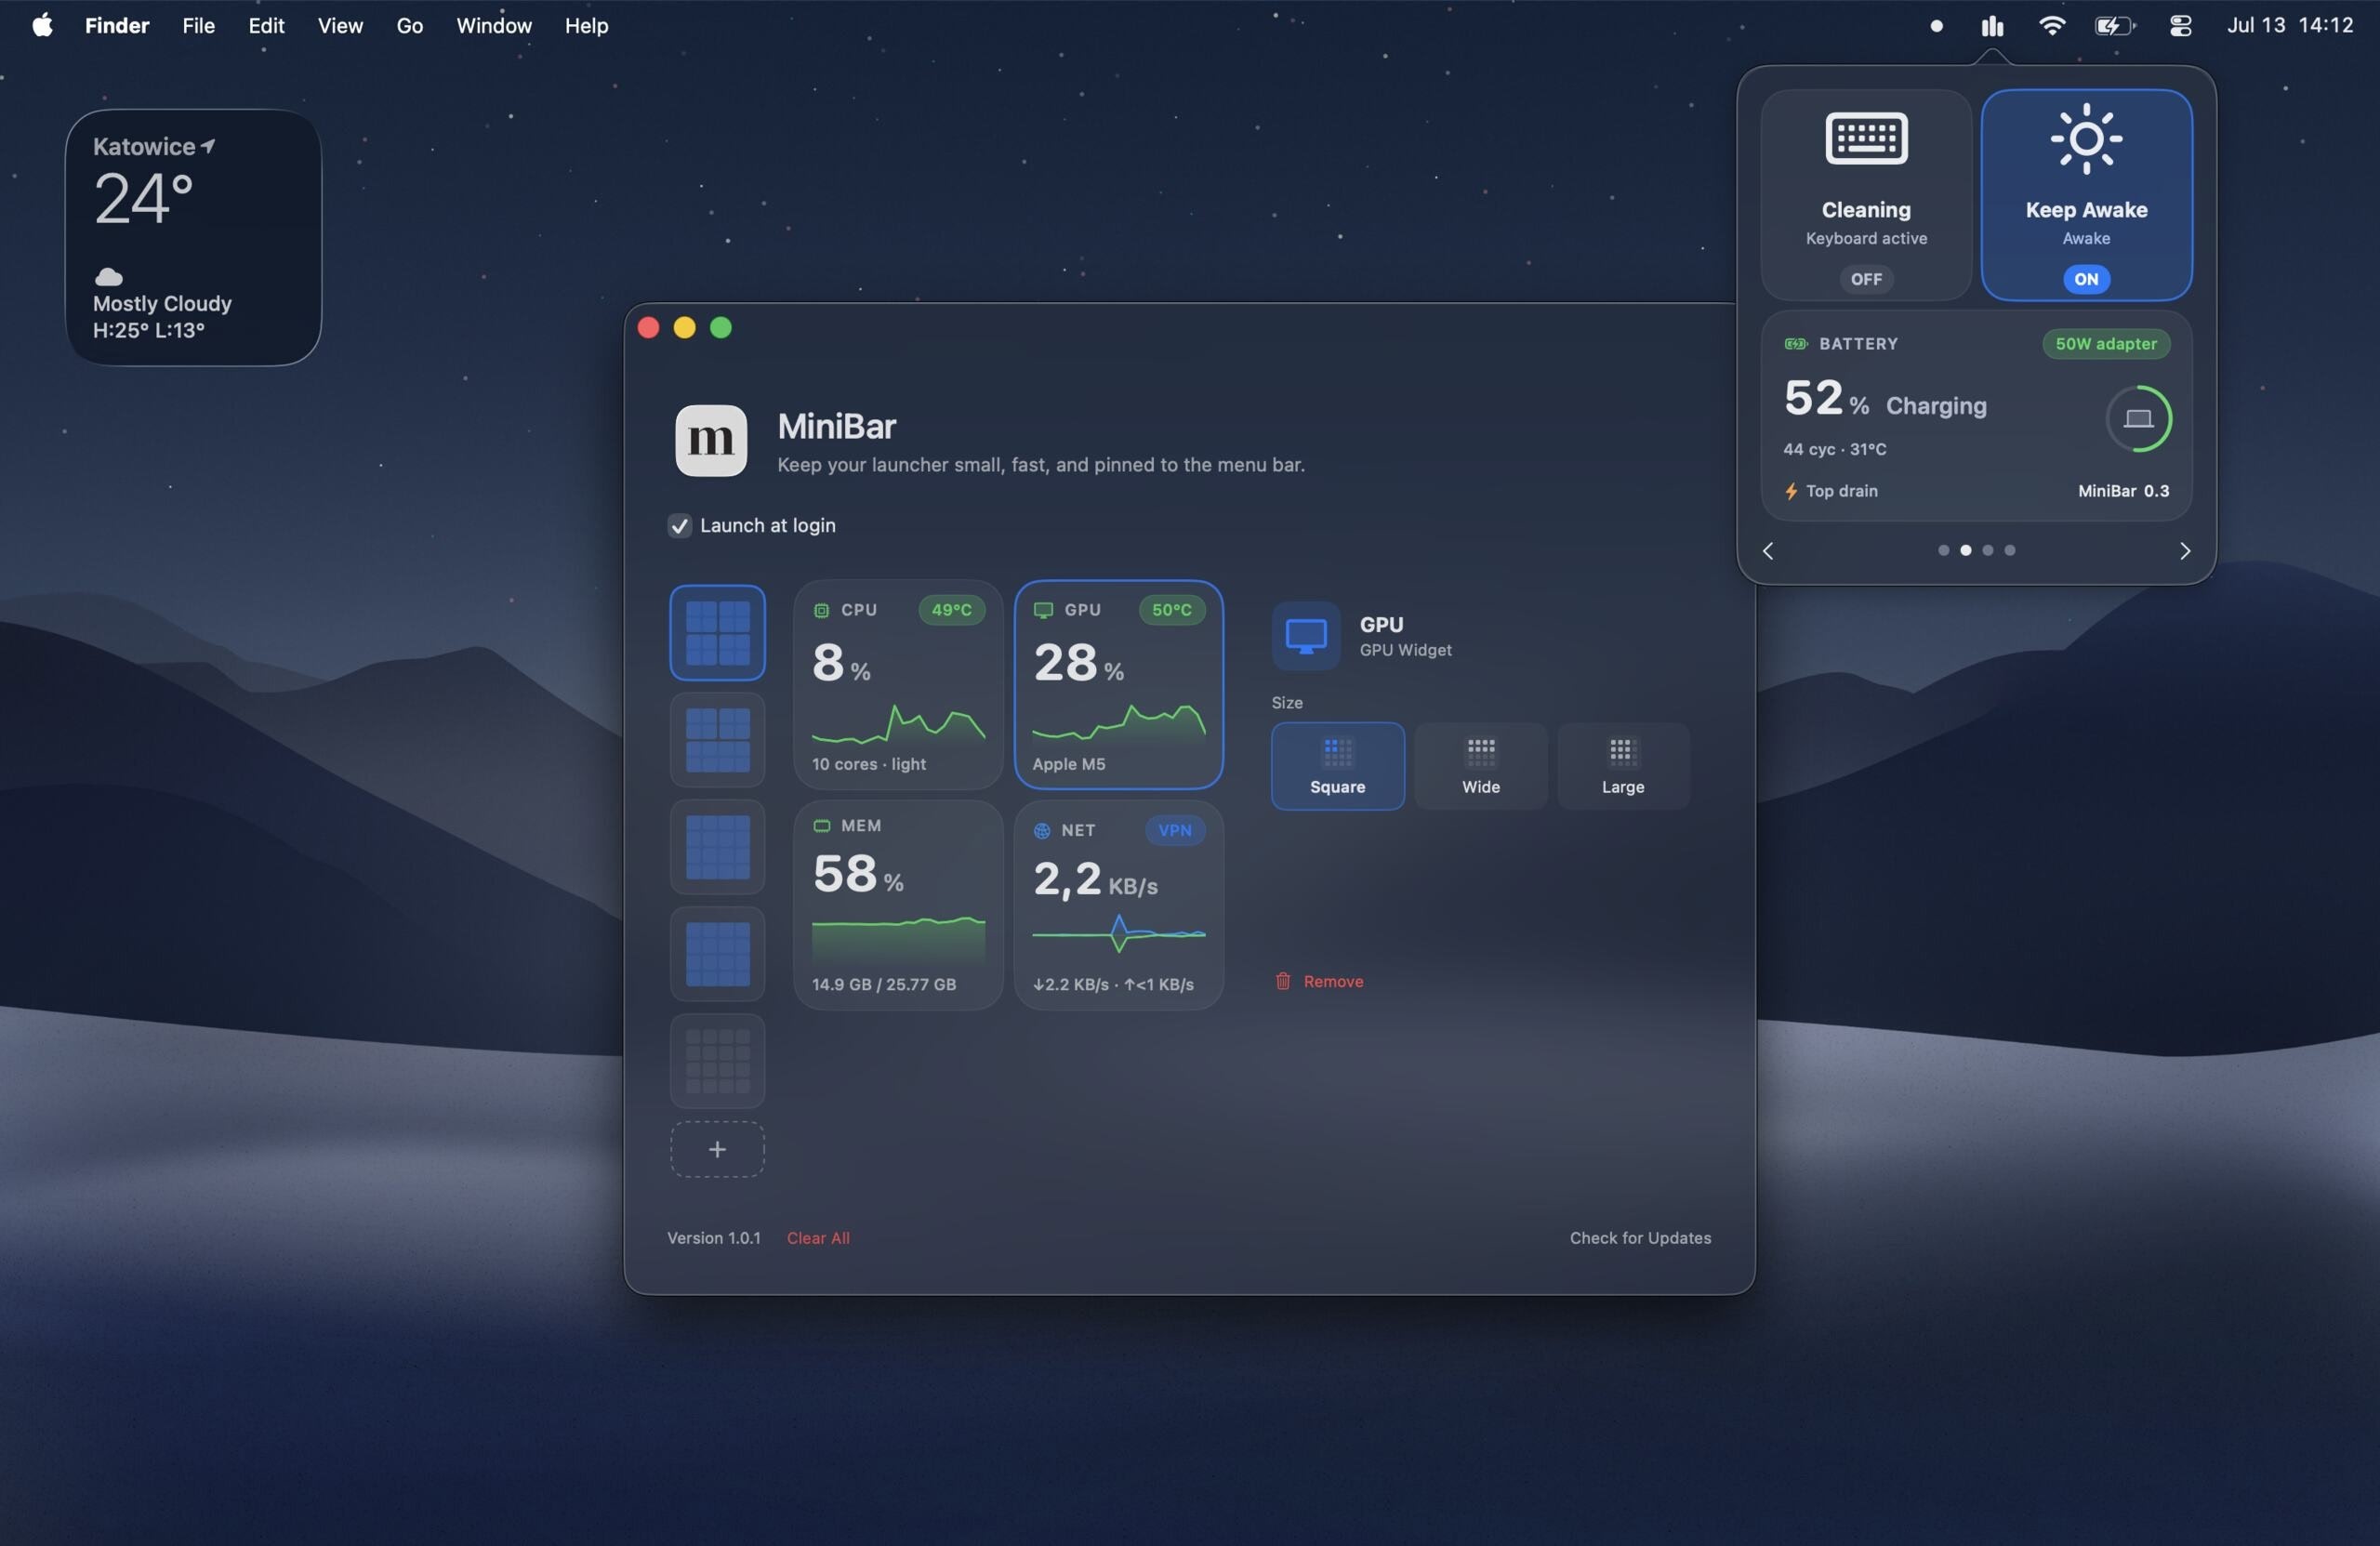Click the globe icon beside the NET label
2380x1546 pixels.
[1042, 831]
